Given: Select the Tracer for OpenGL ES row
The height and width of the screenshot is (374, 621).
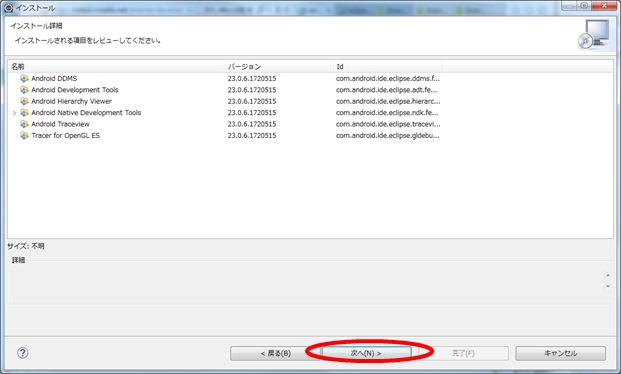Looking at the screenshot, I should tap(310, 135).
